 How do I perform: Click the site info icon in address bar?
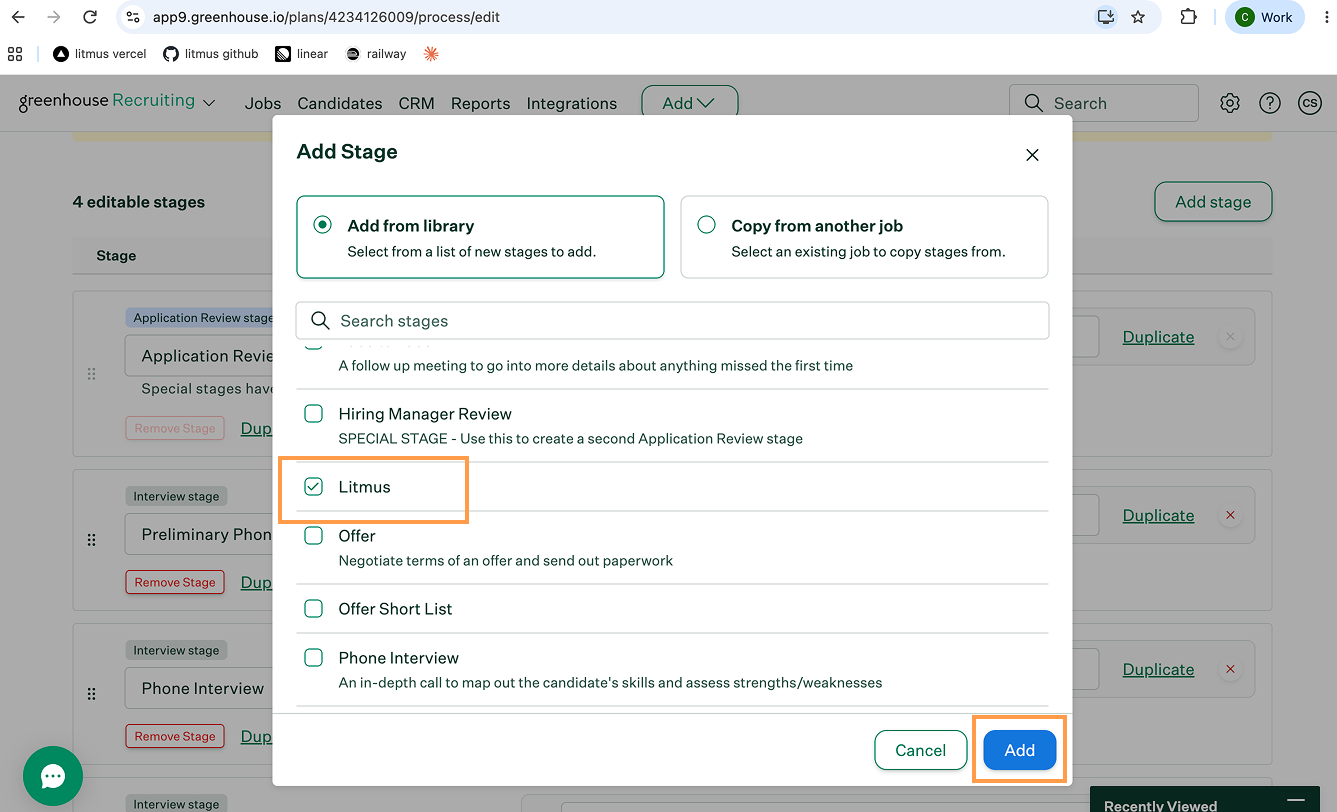coord(133,17)
